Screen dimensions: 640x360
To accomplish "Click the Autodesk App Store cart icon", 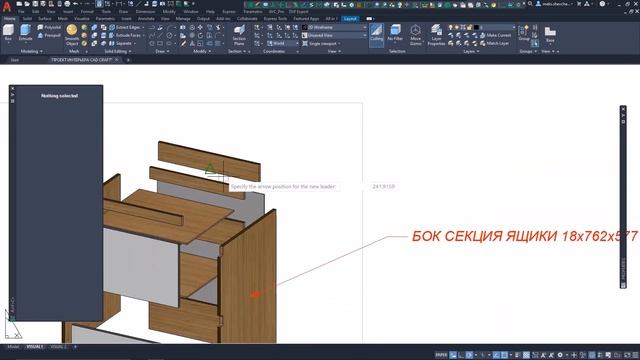I will point(579,4).
